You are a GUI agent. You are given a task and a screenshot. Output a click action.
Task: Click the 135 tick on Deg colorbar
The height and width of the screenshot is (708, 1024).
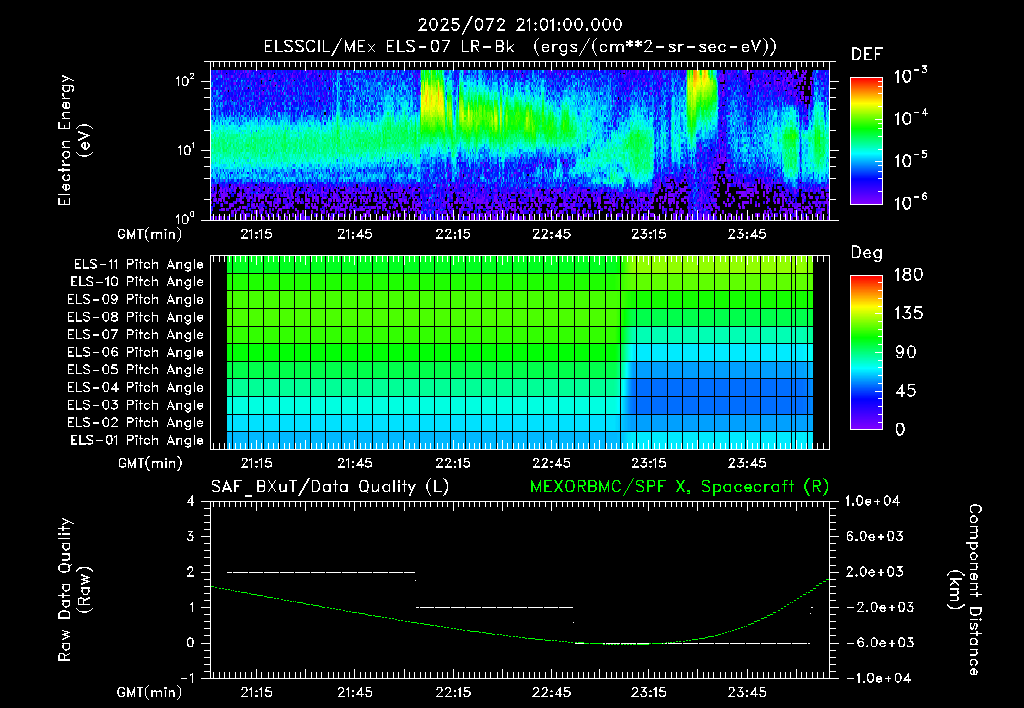click(908, 314)
